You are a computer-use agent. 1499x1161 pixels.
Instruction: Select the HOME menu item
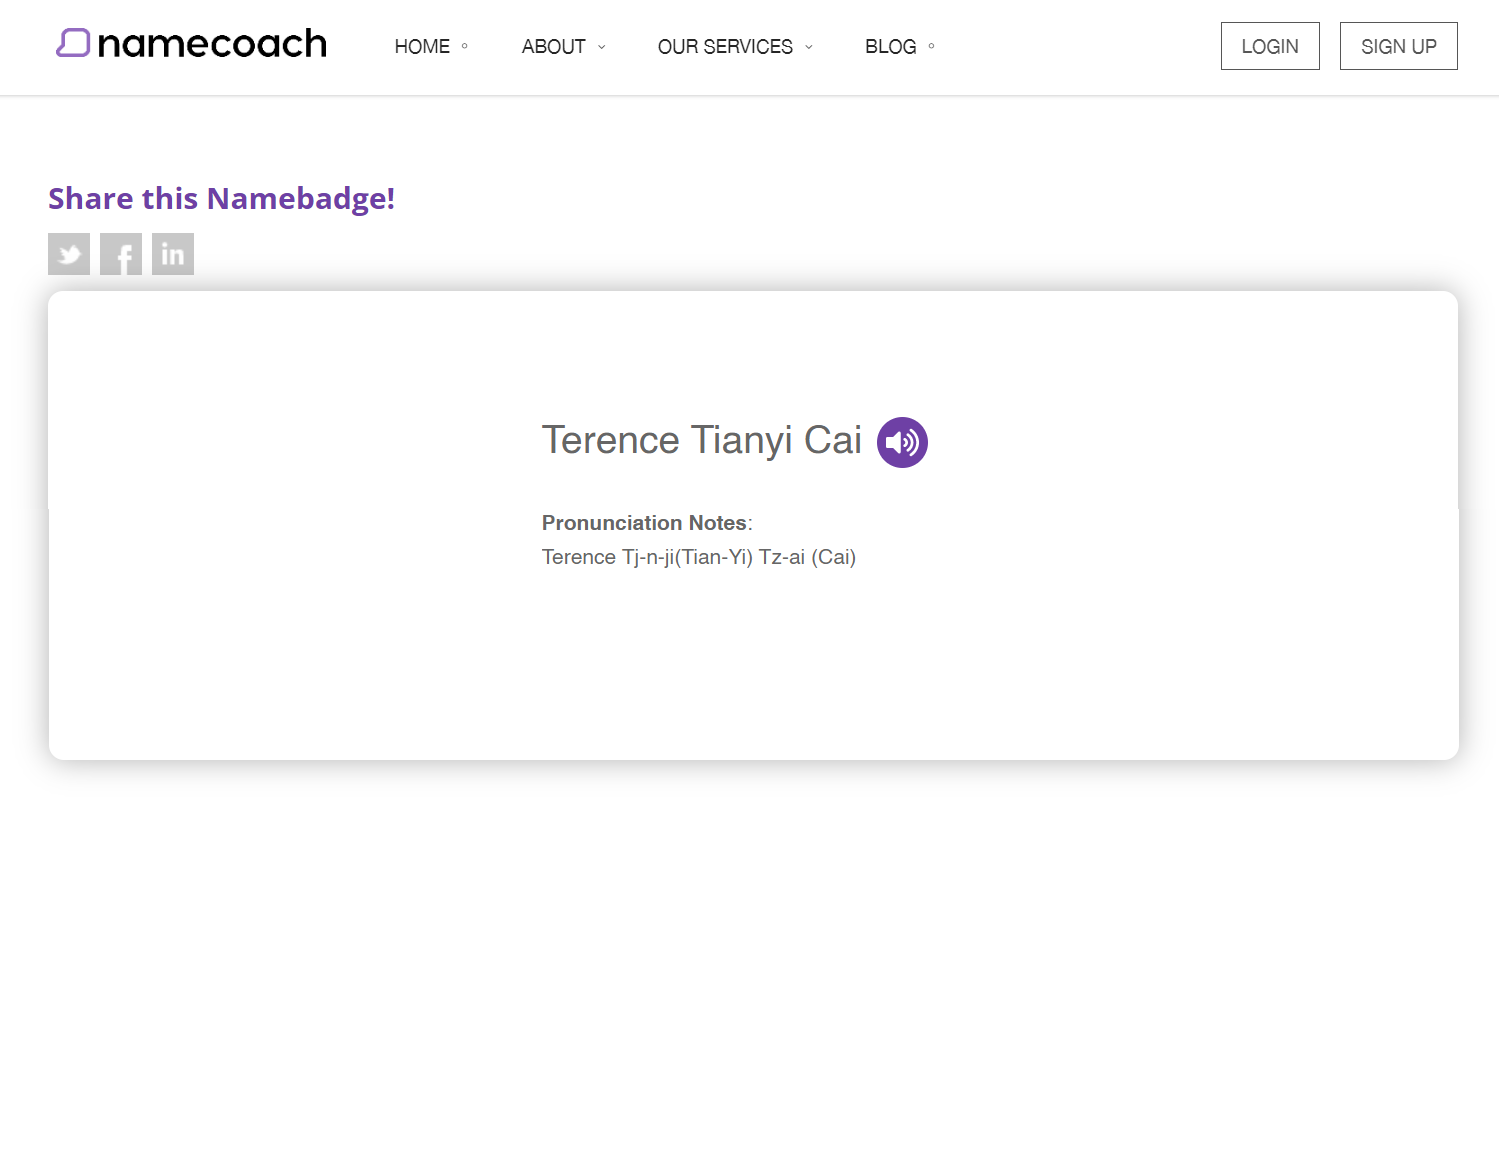click(x=422, y=46)
